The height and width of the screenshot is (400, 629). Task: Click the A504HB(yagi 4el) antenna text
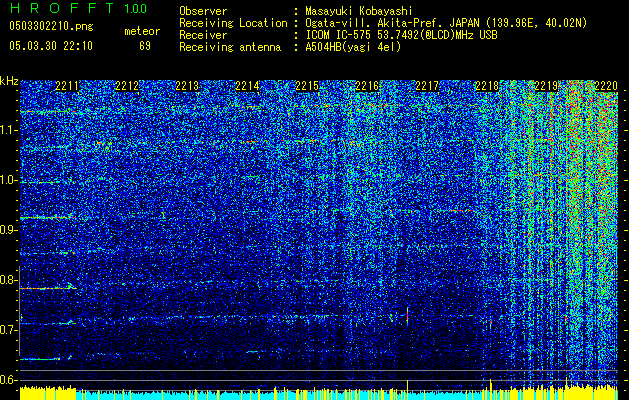[x=353, y=47]
